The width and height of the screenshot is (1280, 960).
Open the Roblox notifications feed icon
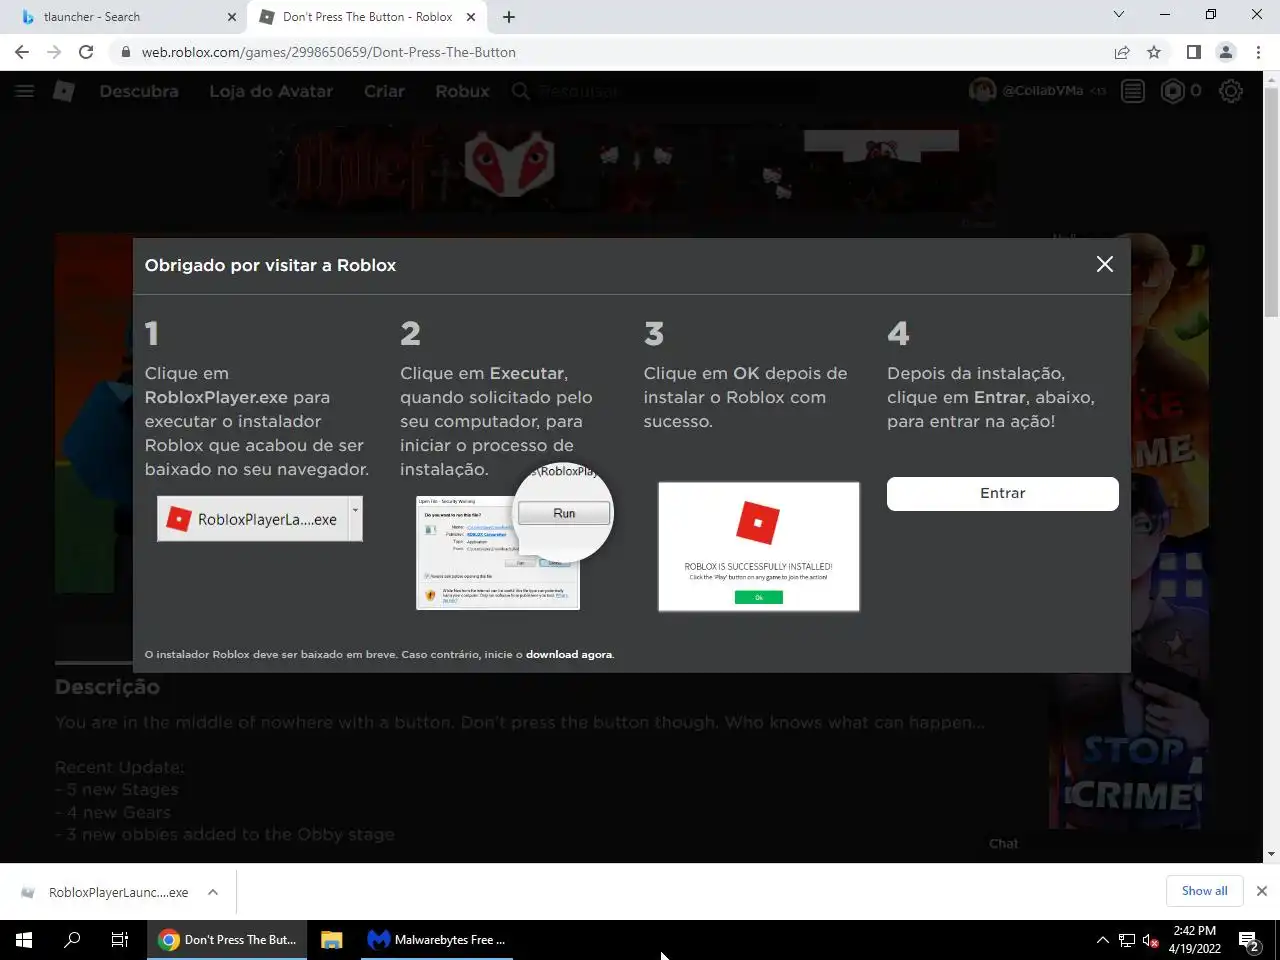point(1133,91)
